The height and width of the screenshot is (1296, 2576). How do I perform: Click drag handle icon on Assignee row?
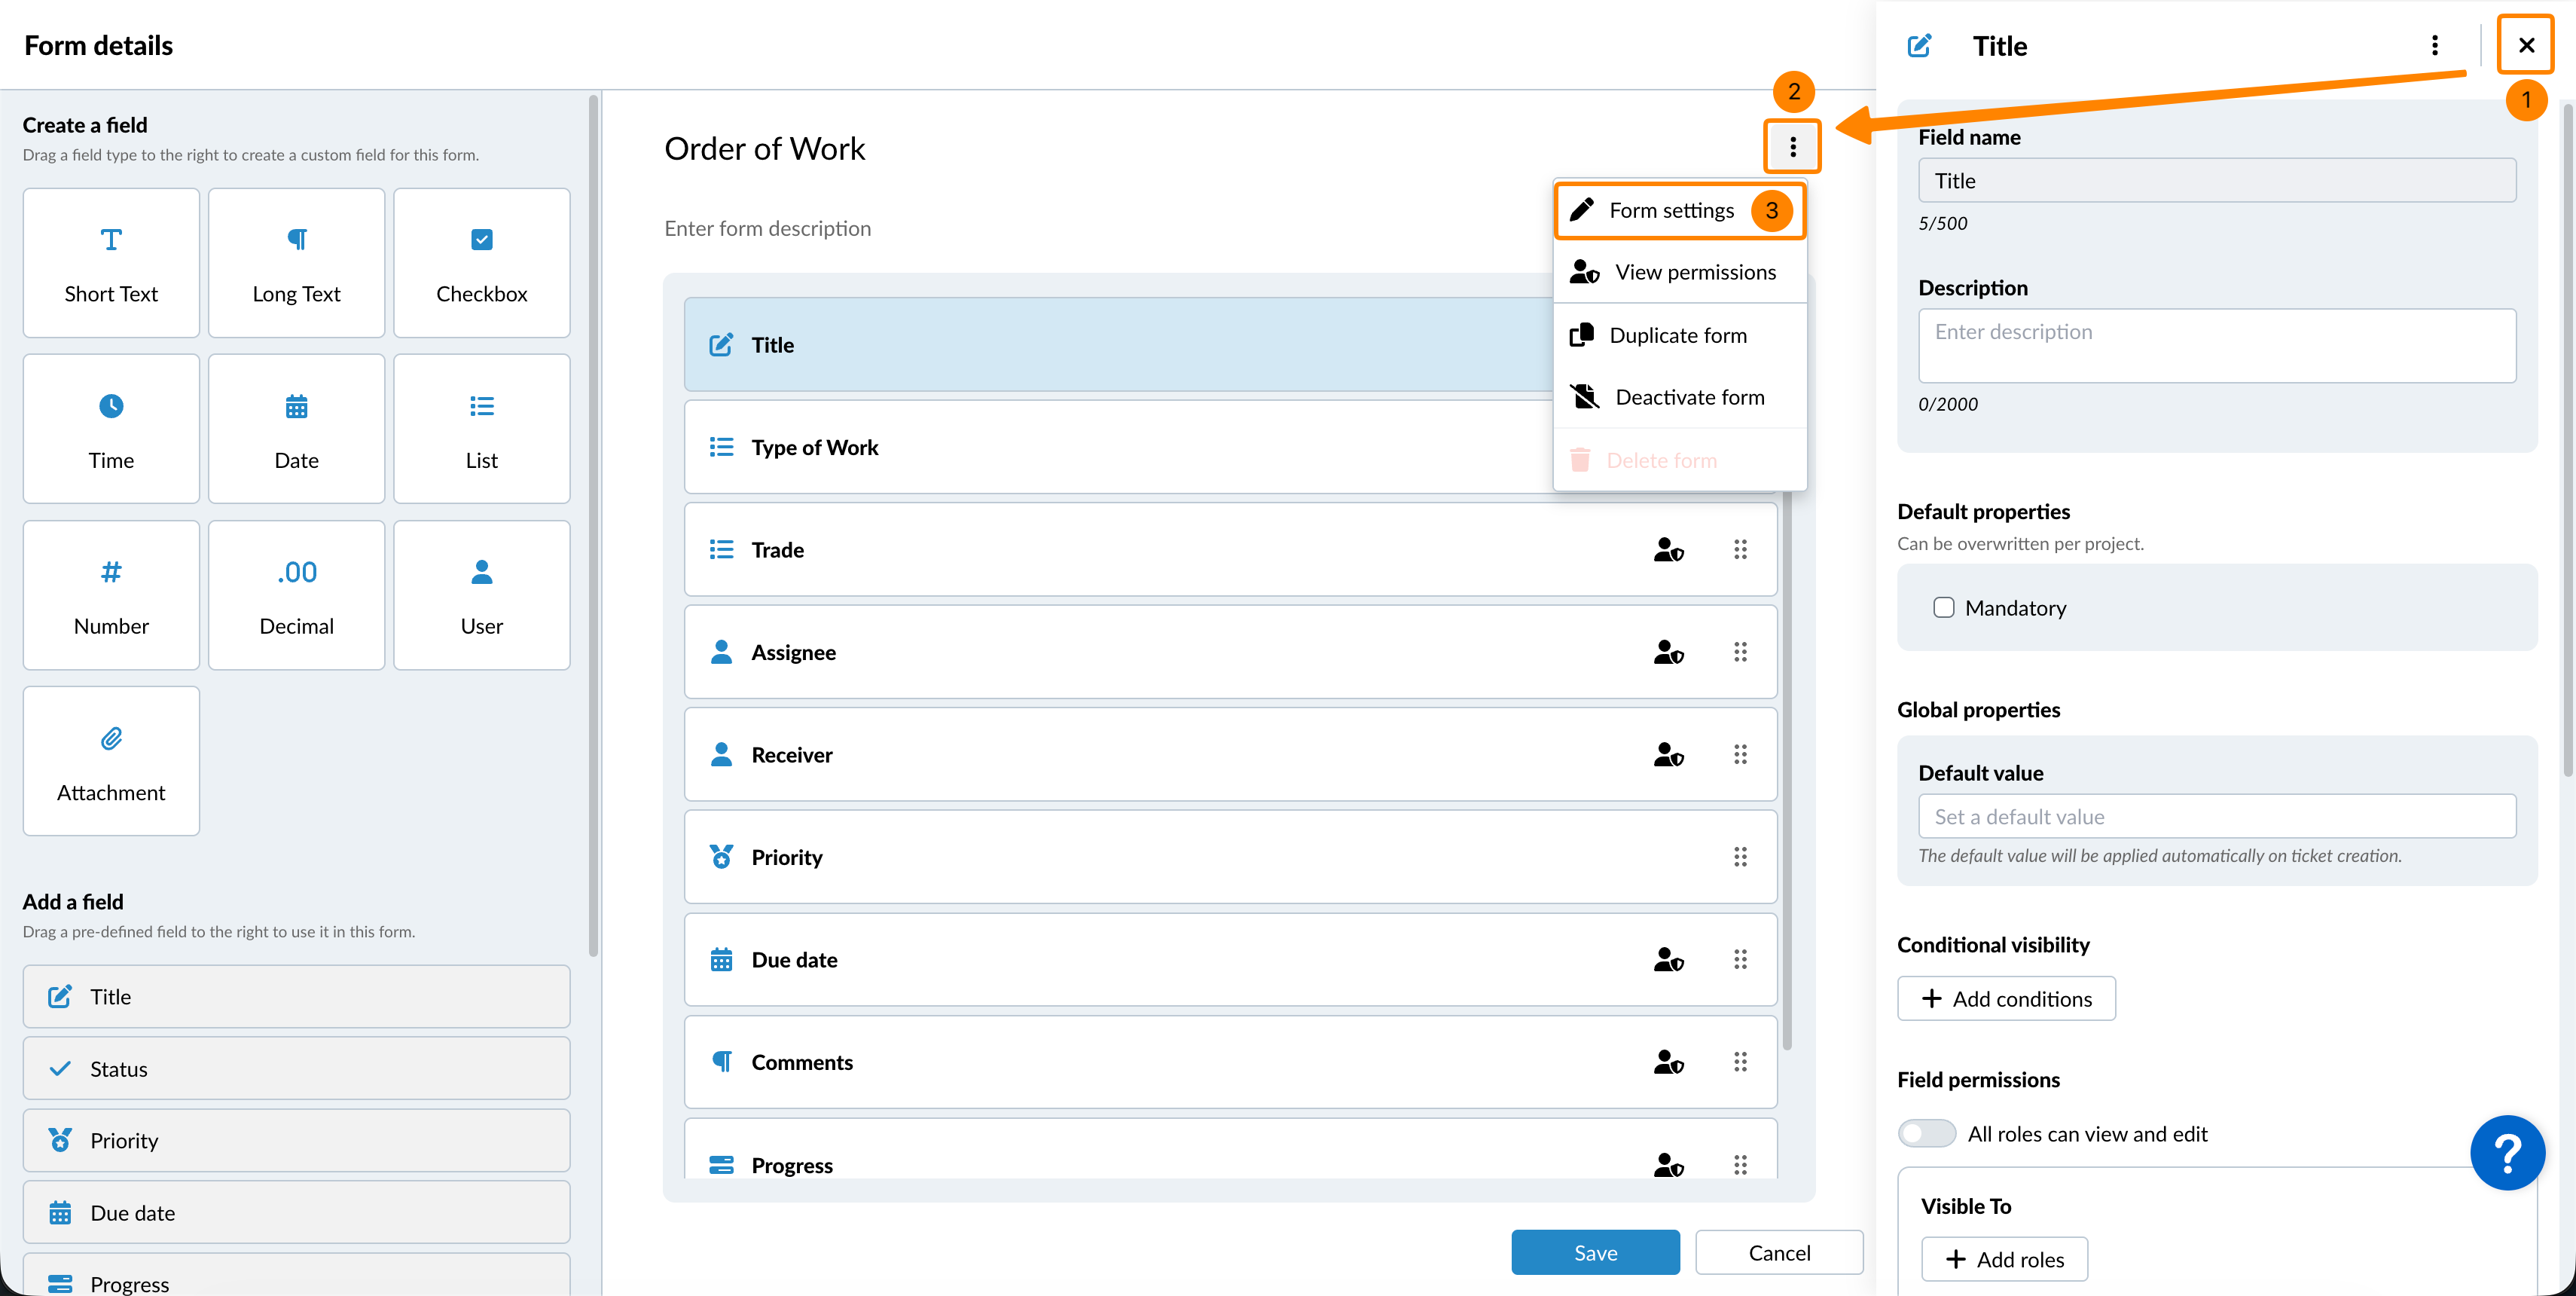[x=1740, y=652]
